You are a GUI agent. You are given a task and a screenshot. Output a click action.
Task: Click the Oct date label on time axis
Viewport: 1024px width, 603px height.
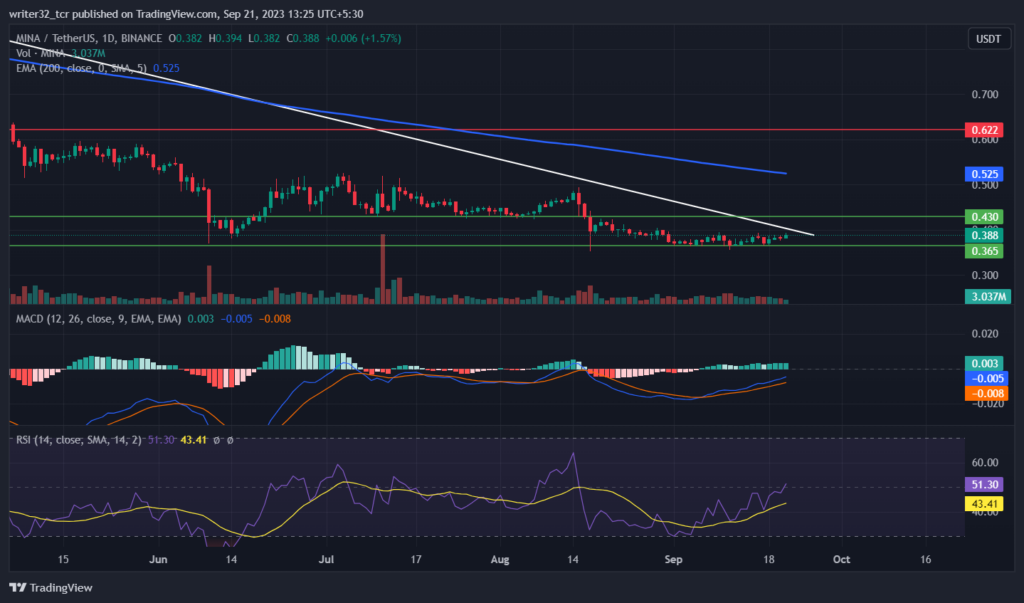tap(841, 559)
